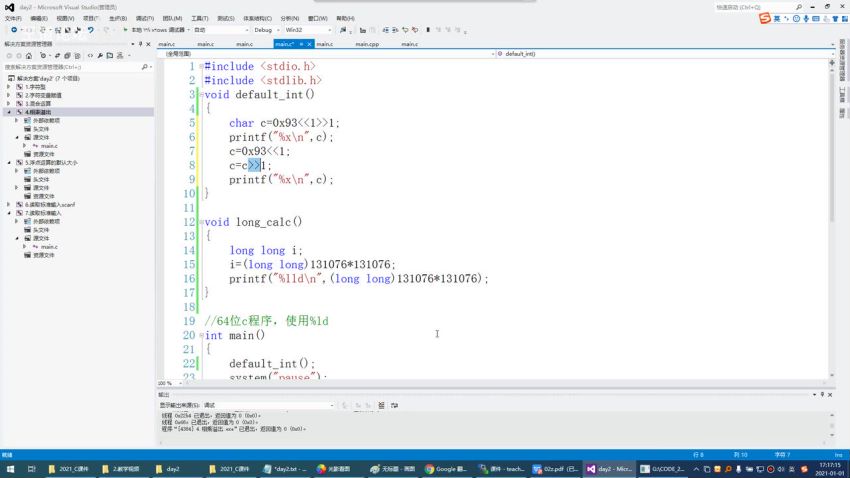
Task: Open the Debug configuration dropdown
Action: coord(266,30)
